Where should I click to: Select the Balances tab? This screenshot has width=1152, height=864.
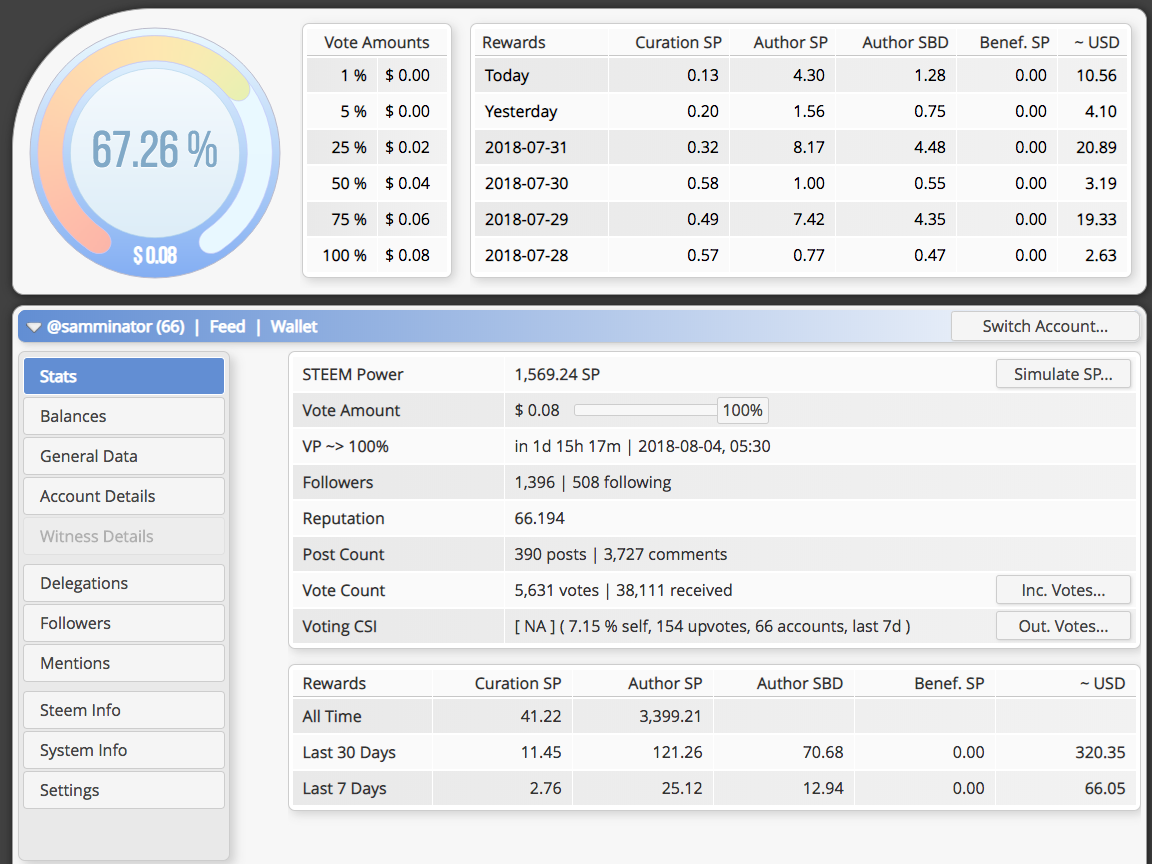[x=124, y=416]
